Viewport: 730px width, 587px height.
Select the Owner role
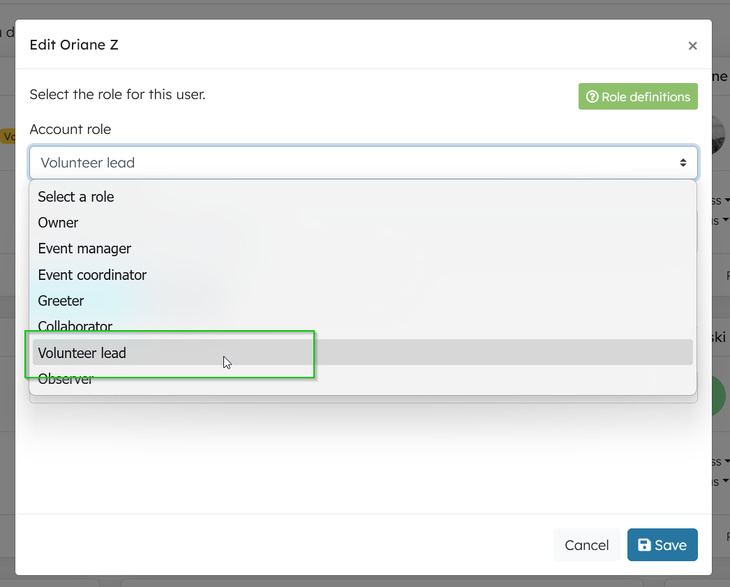coord(58,223)
